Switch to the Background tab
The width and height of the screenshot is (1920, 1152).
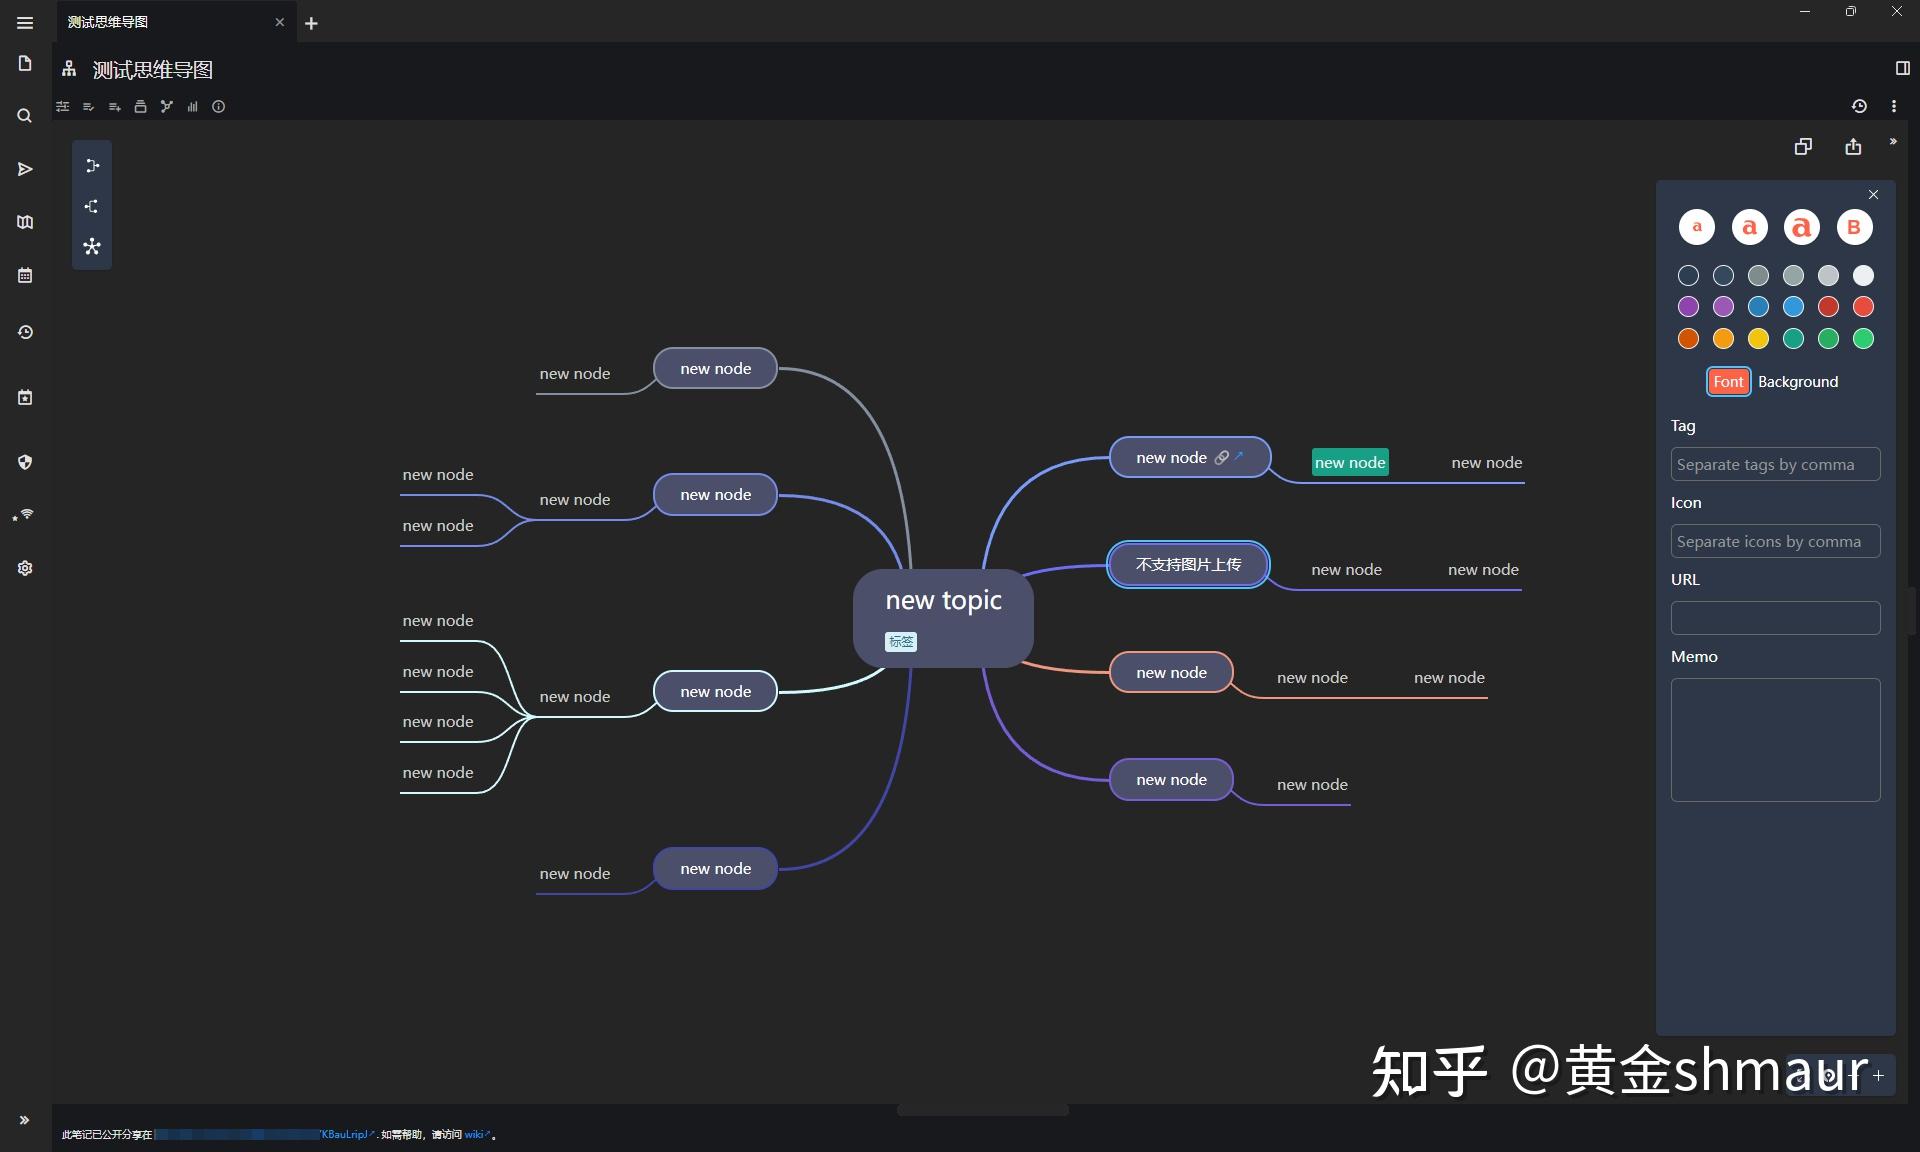coord(1799,381)
